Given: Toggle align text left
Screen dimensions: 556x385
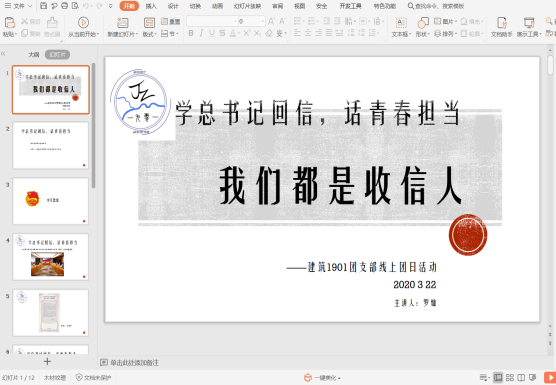Looking at the screenshot, I should click(297, 33).
